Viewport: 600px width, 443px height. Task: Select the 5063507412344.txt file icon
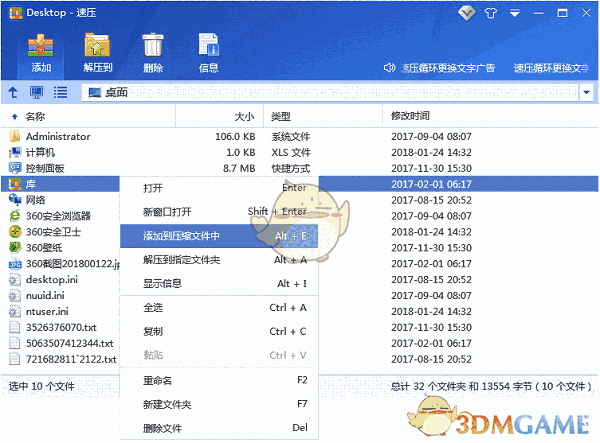15,343
